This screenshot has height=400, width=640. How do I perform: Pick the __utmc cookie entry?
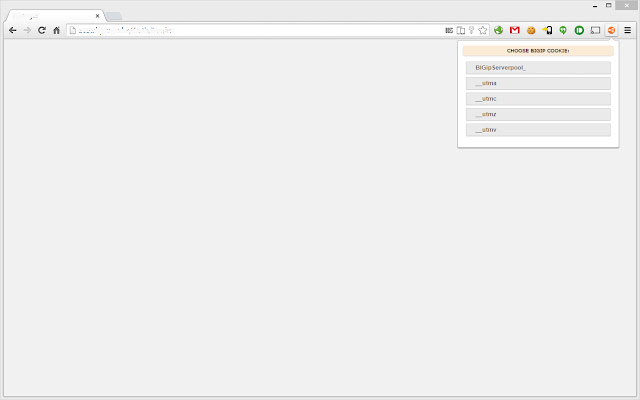tap(538, 99)
